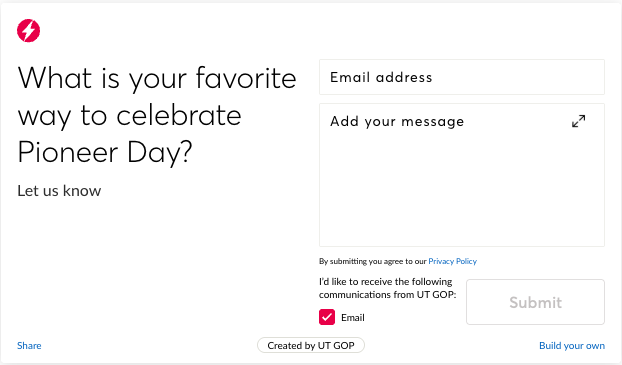Open the Share link
The width and height of the screenshot is (622, 365).
click(29, 346)
